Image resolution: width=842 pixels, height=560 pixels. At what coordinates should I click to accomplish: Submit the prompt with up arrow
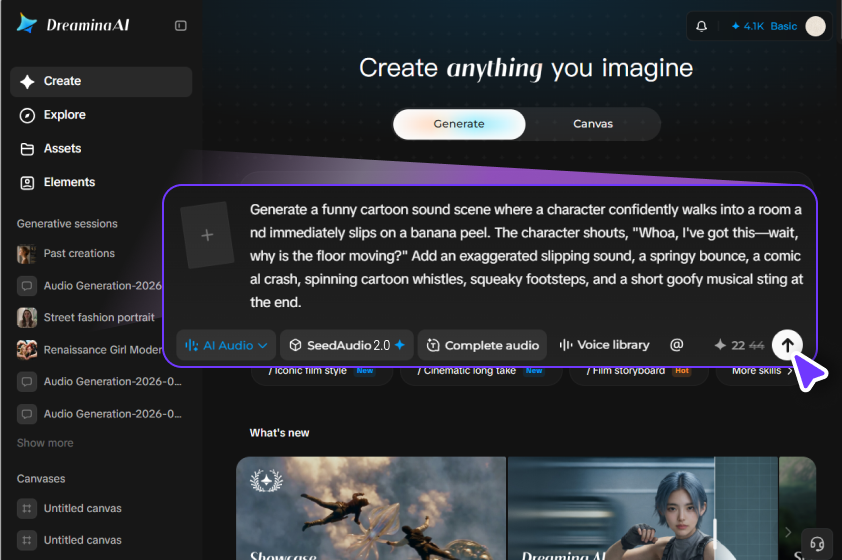click(x=787, y=345)
